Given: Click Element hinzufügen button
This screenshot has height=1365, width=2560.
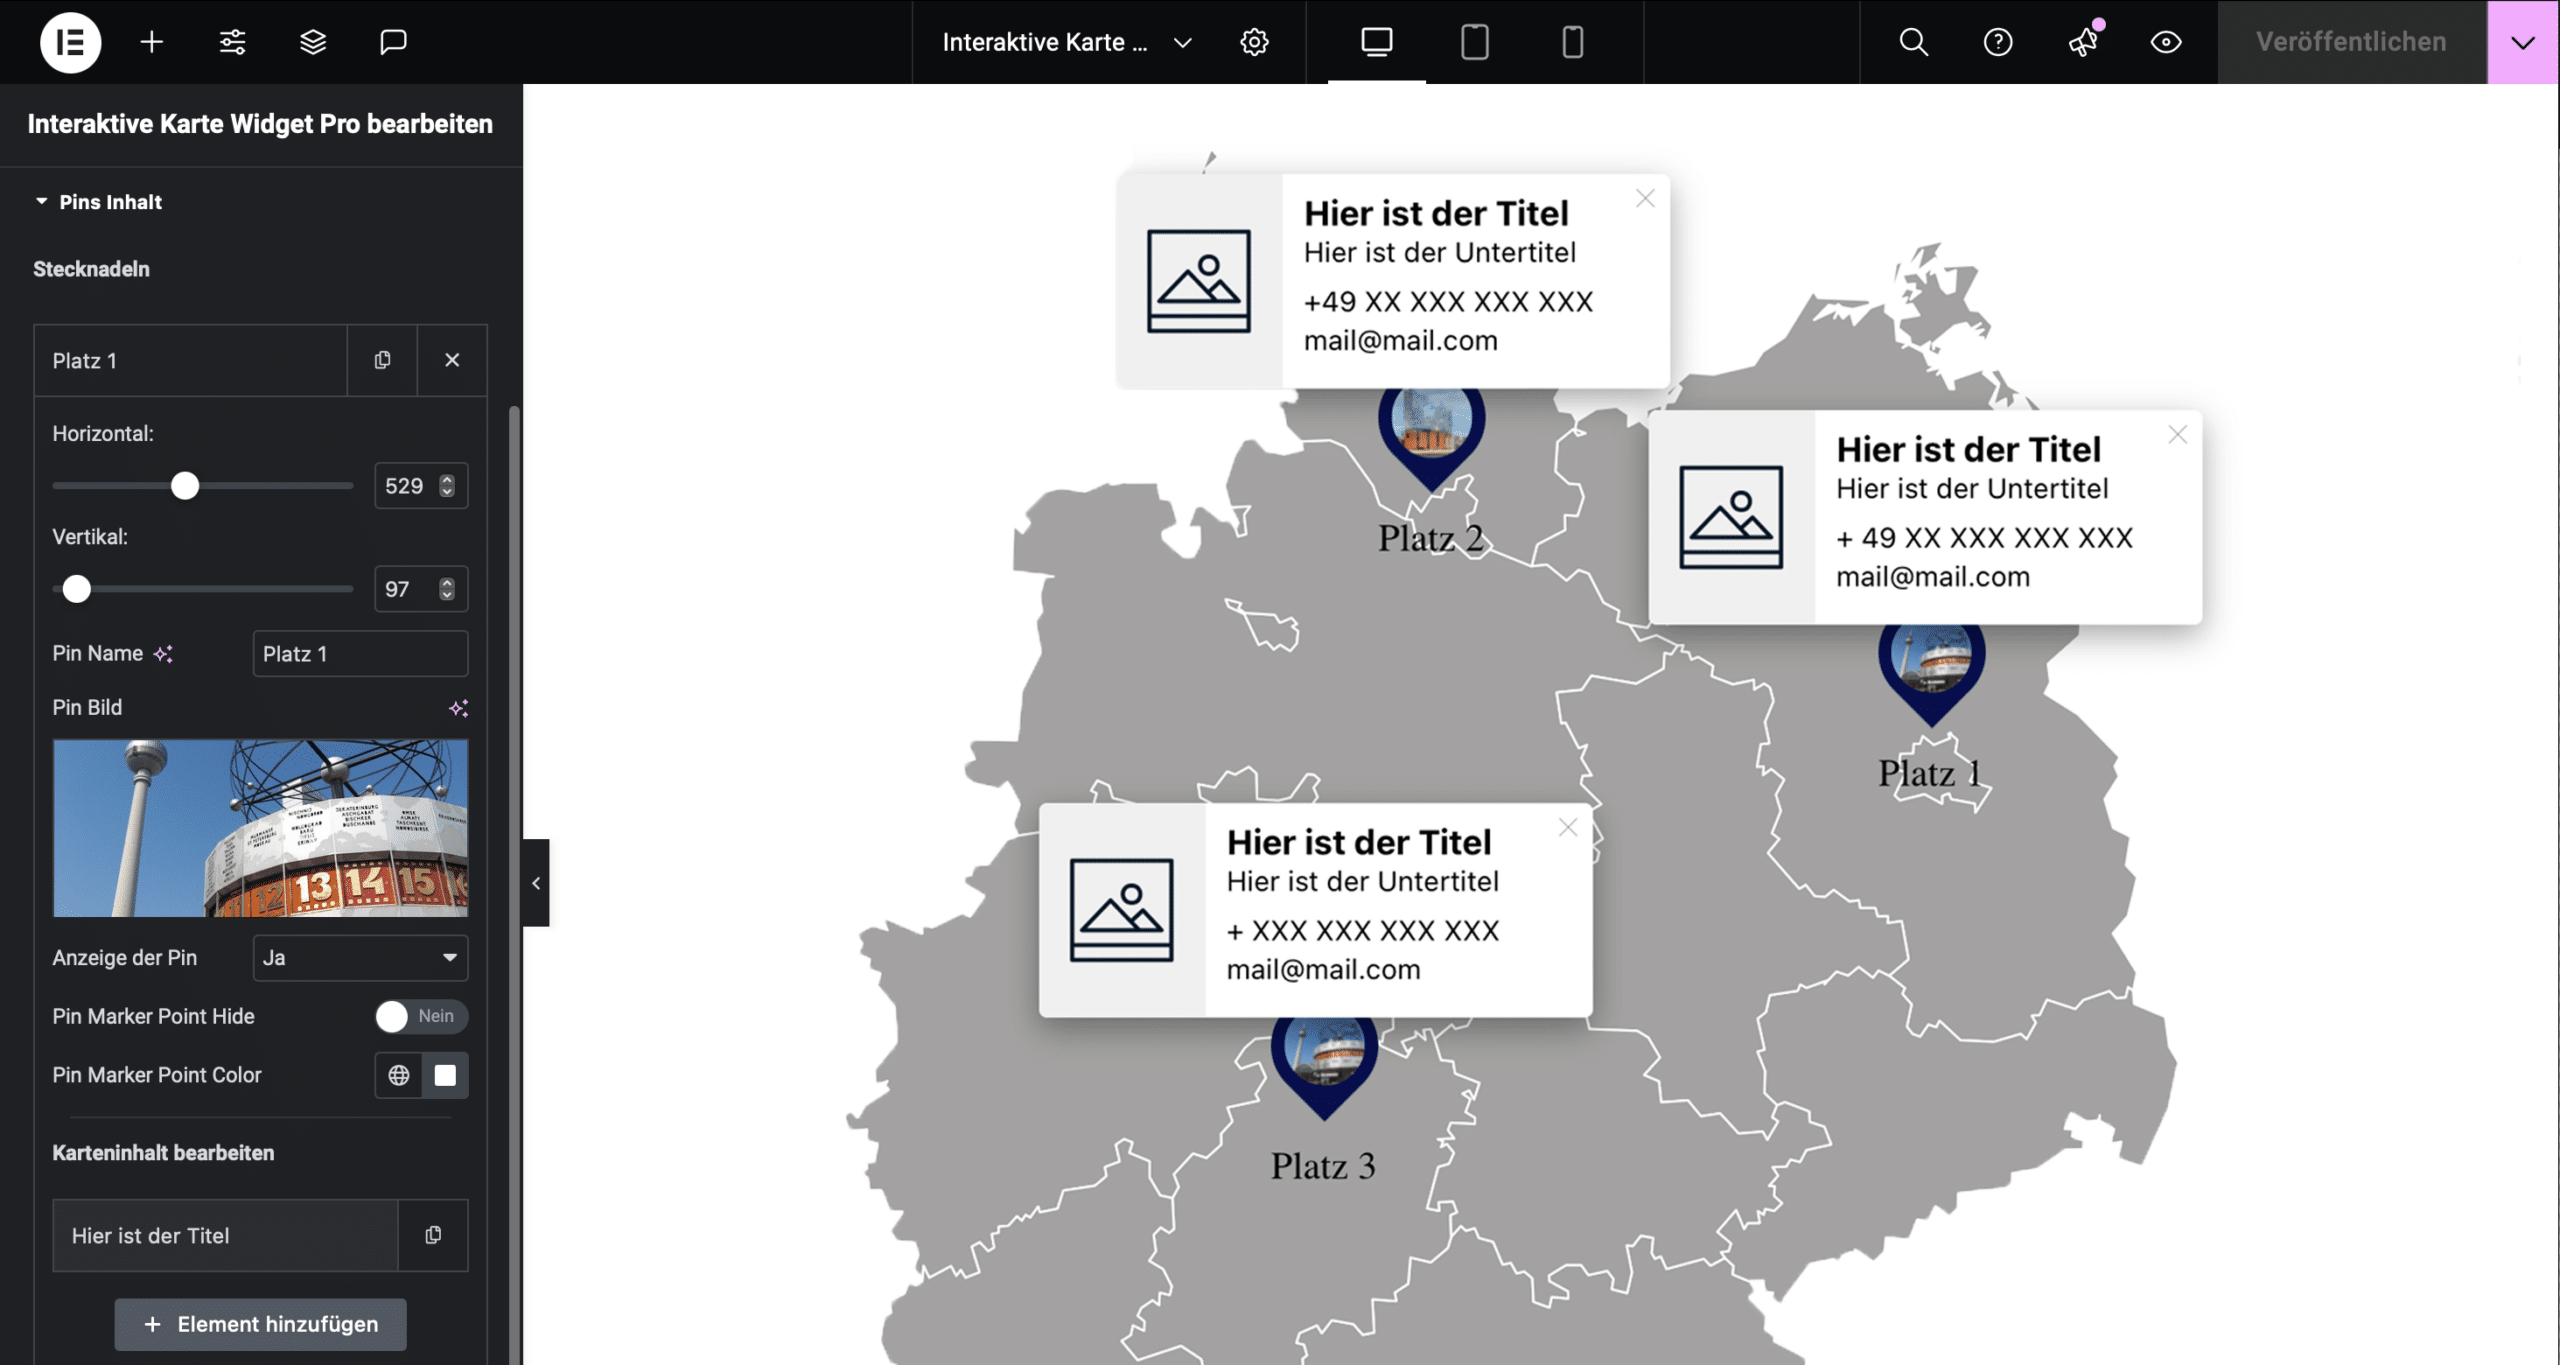Looking at the screenshot, I should (260, 1324).
